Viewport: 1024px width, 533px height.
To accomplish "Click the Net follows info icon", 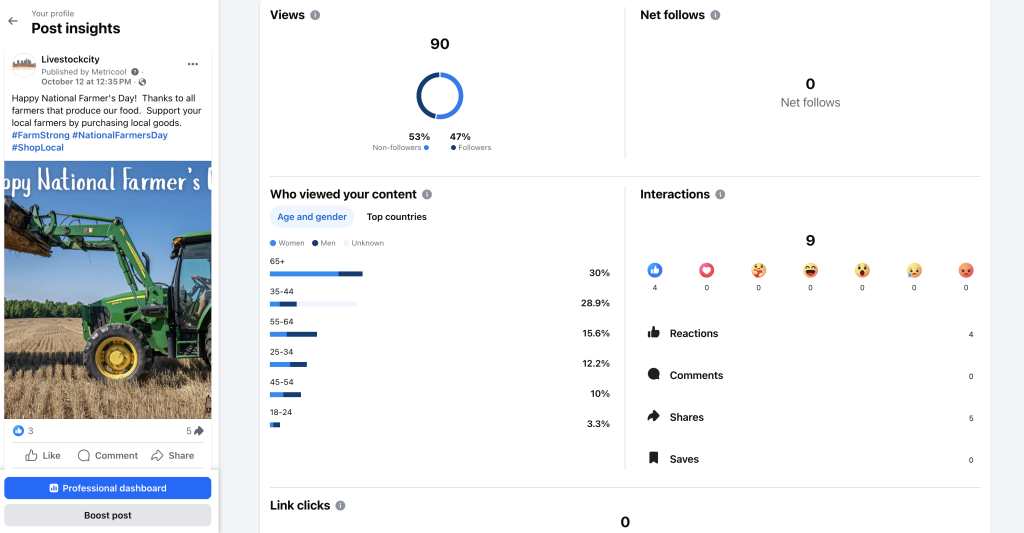I will coord(715,15).
